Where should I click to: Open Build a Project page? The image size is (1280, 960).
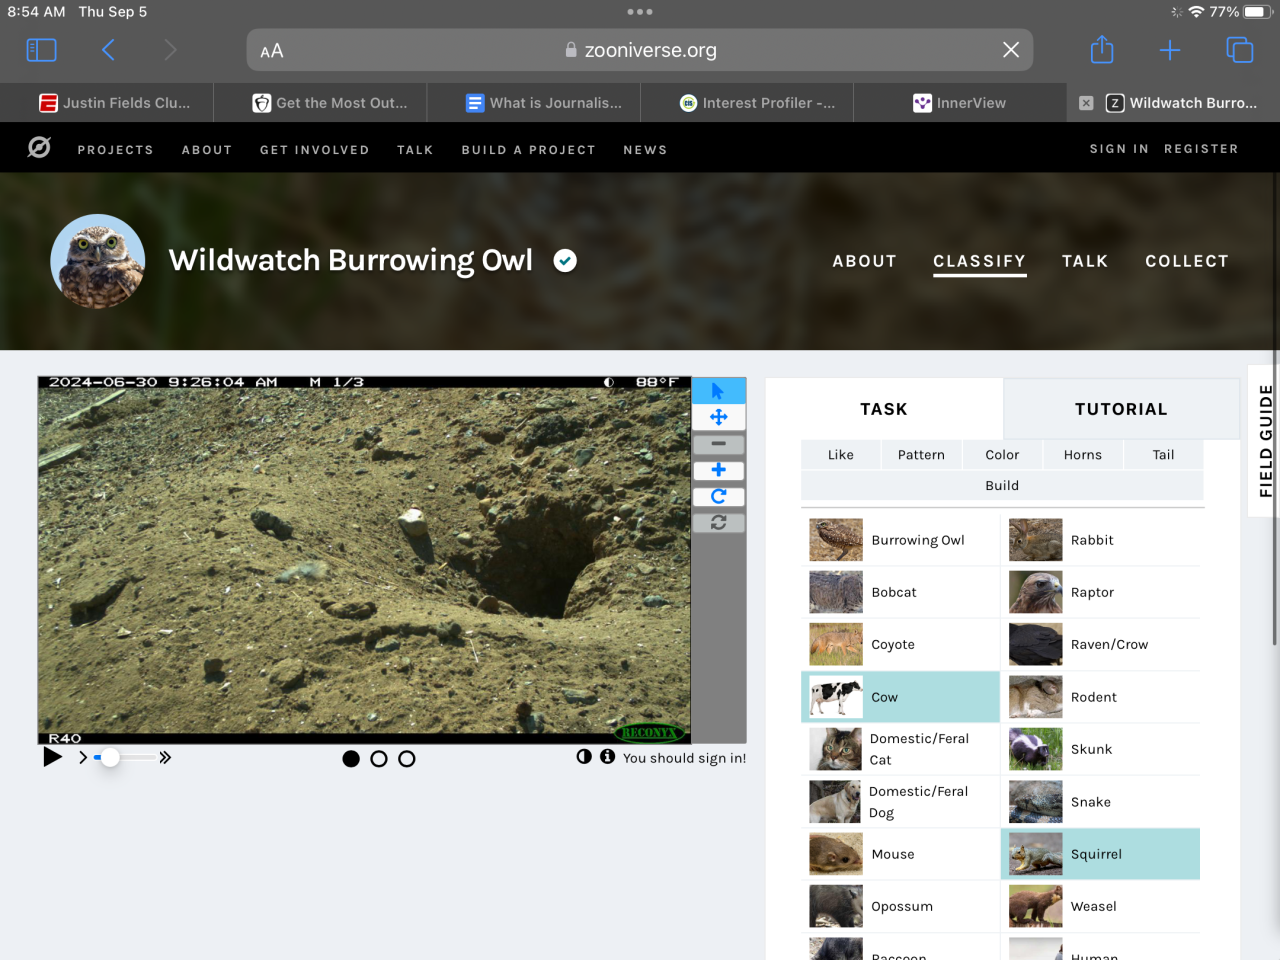(528, 150)
